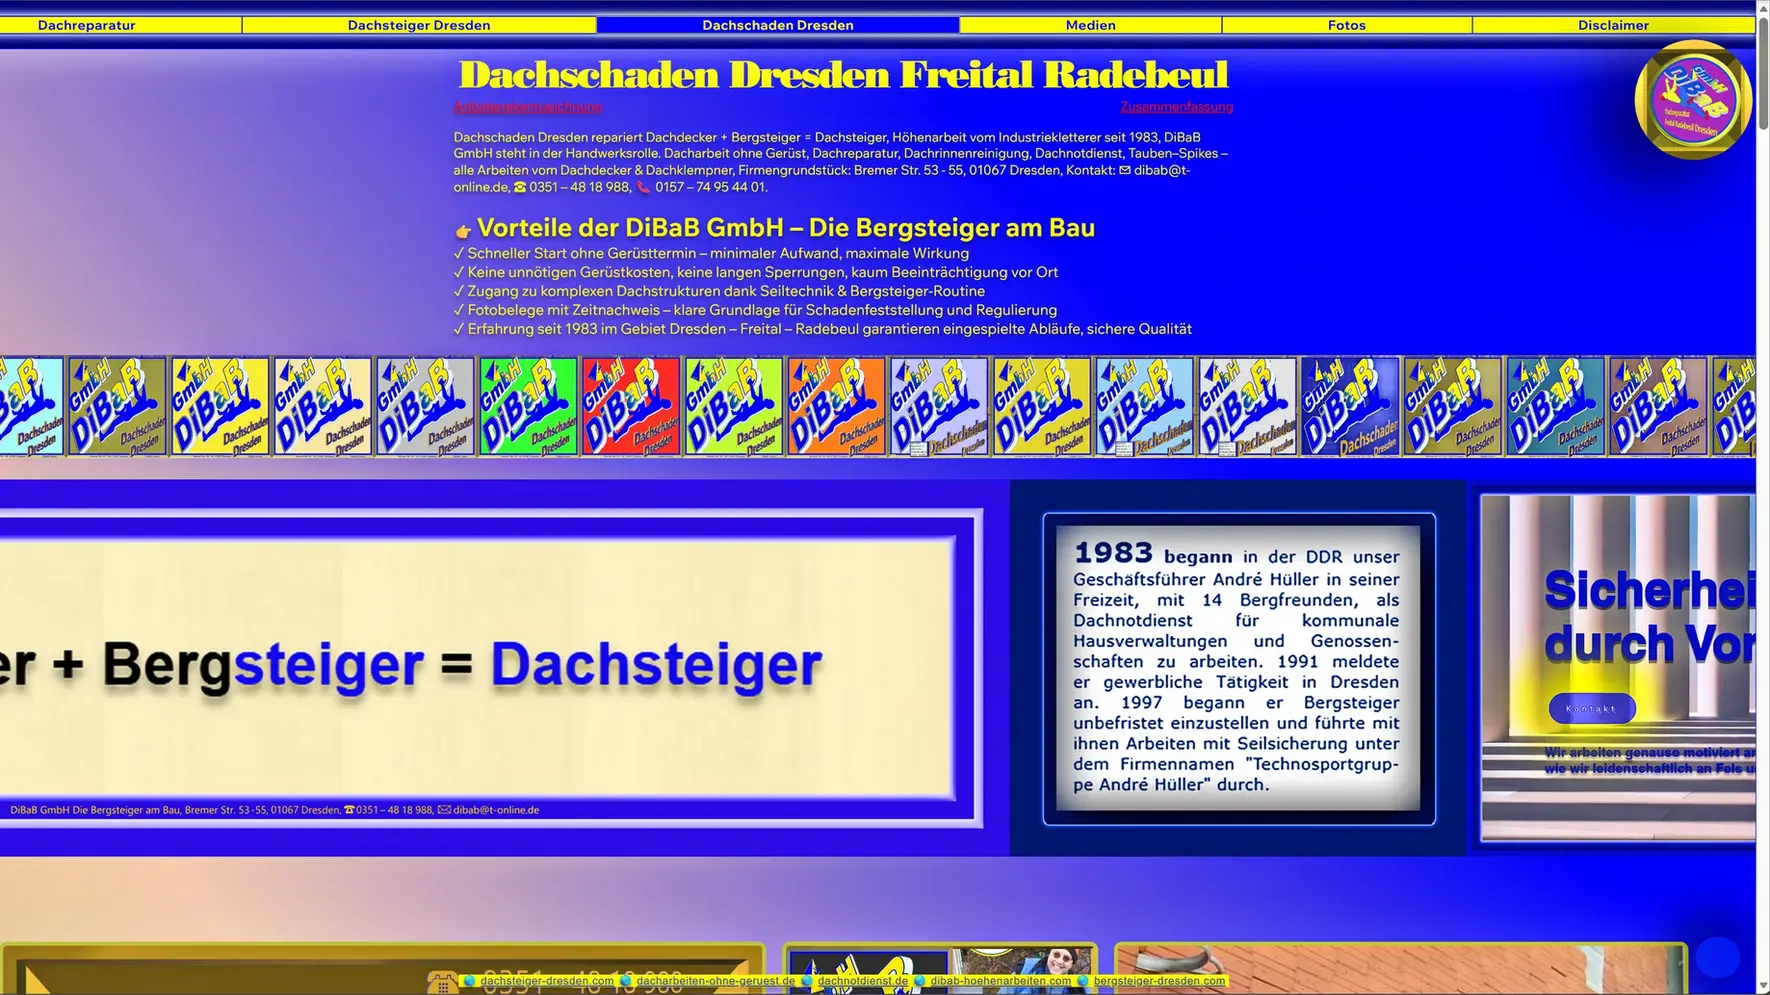This screenshot has height=995, width=1770.
Task: Click line 'Schneller Start ohne Gerüsttermin'
Action: [x=711, y=254]
